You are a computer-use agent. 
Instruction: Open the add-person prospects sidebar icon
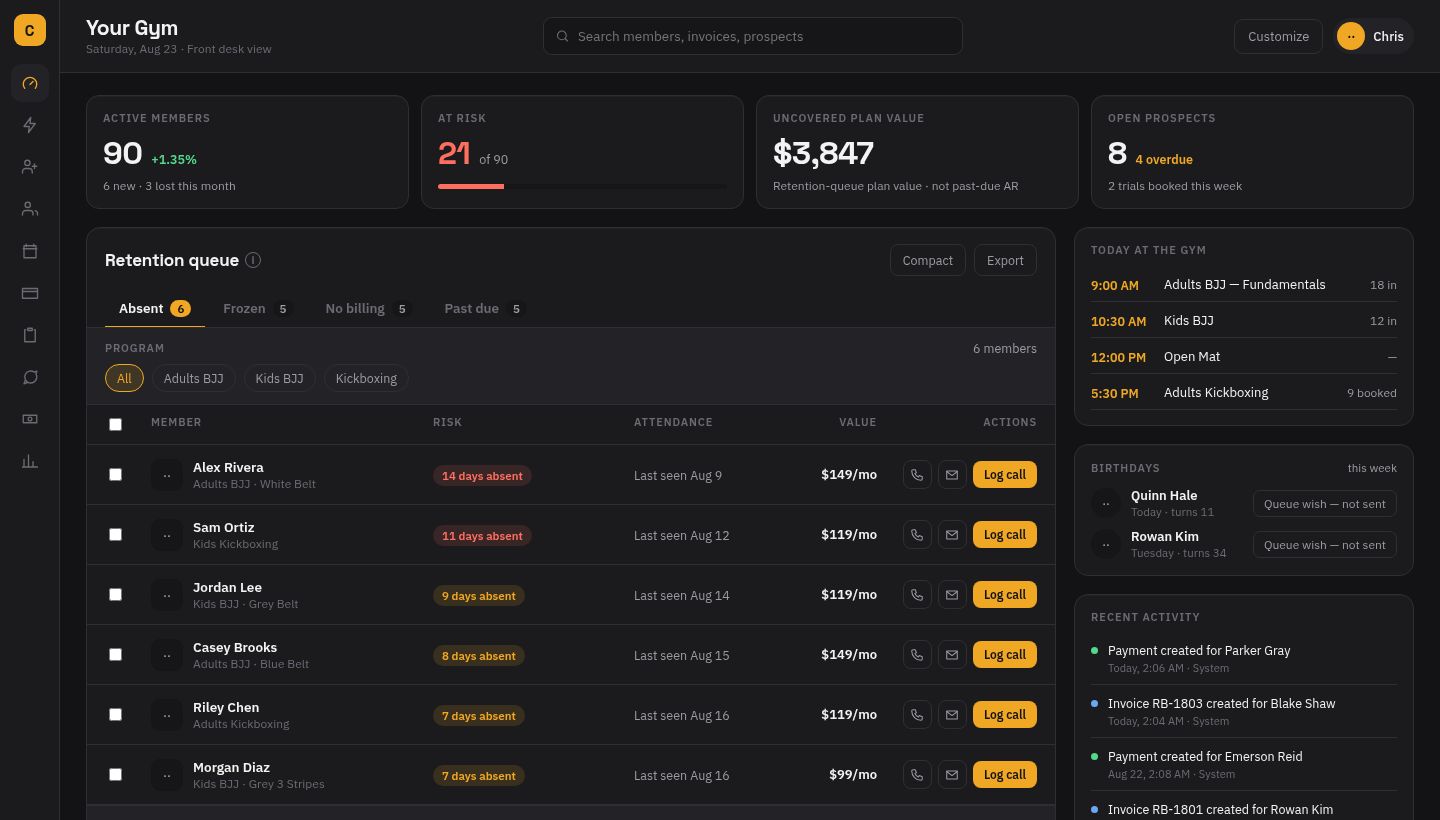(30, 167)
